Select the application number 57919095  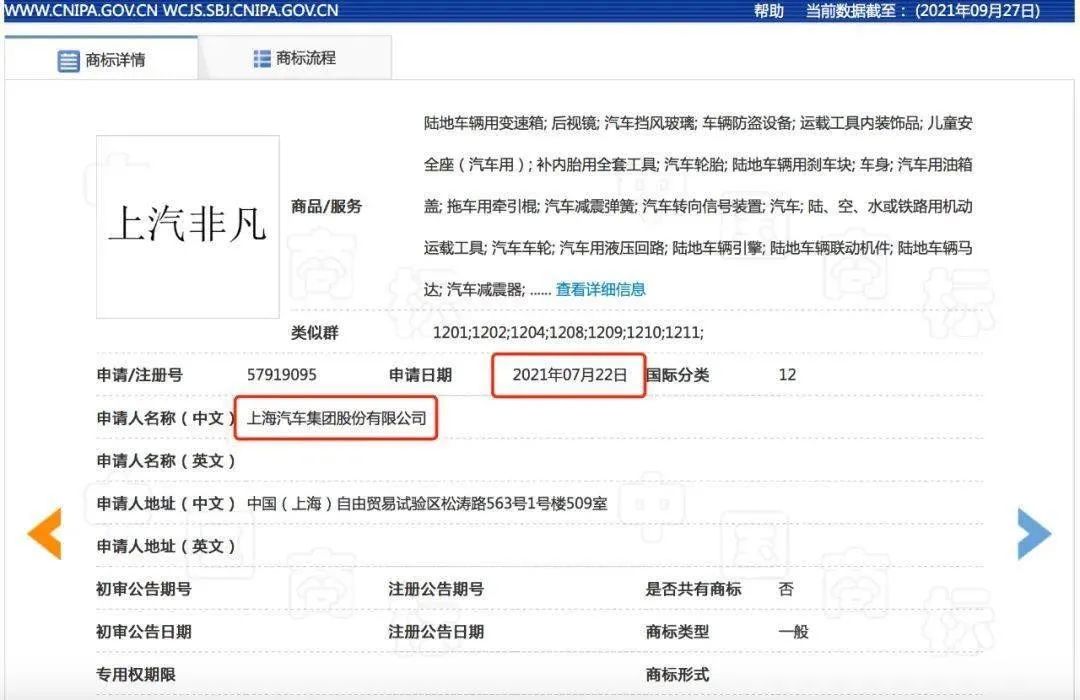pos(282,375)
